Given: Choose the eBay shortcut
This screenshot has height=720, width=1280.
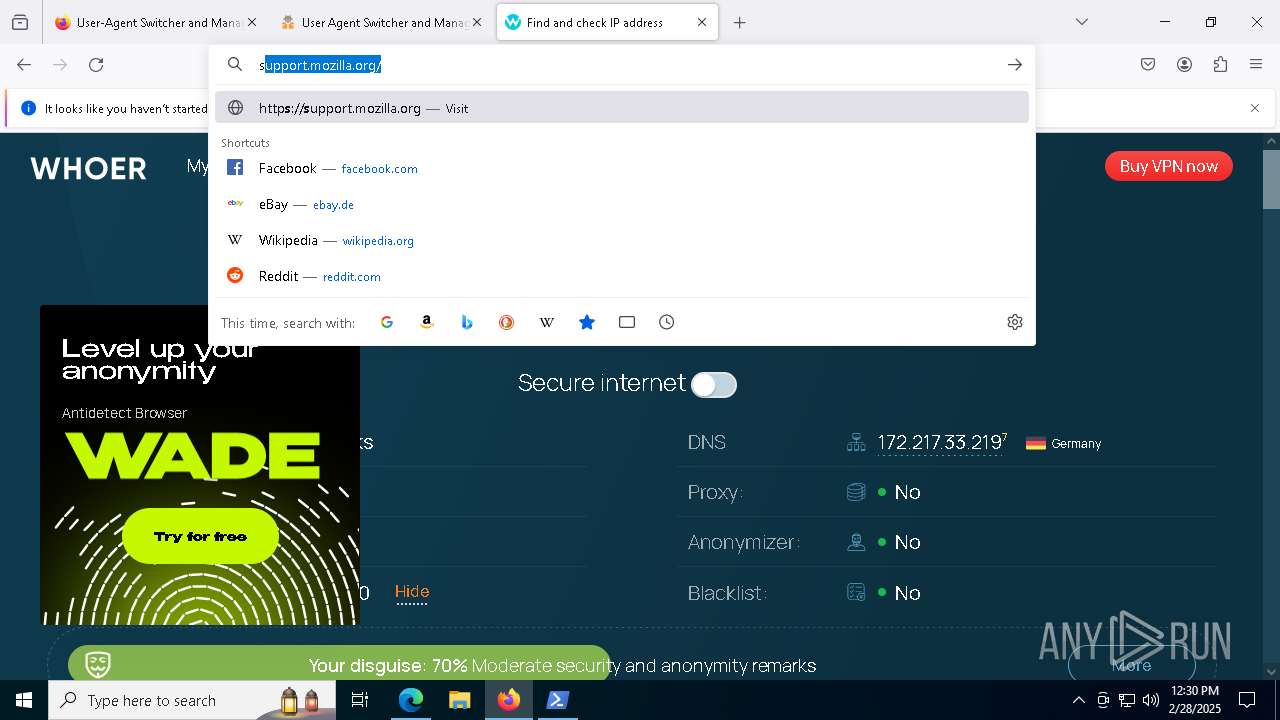Looking at the screenshot, I should click(x=622, y=204).
